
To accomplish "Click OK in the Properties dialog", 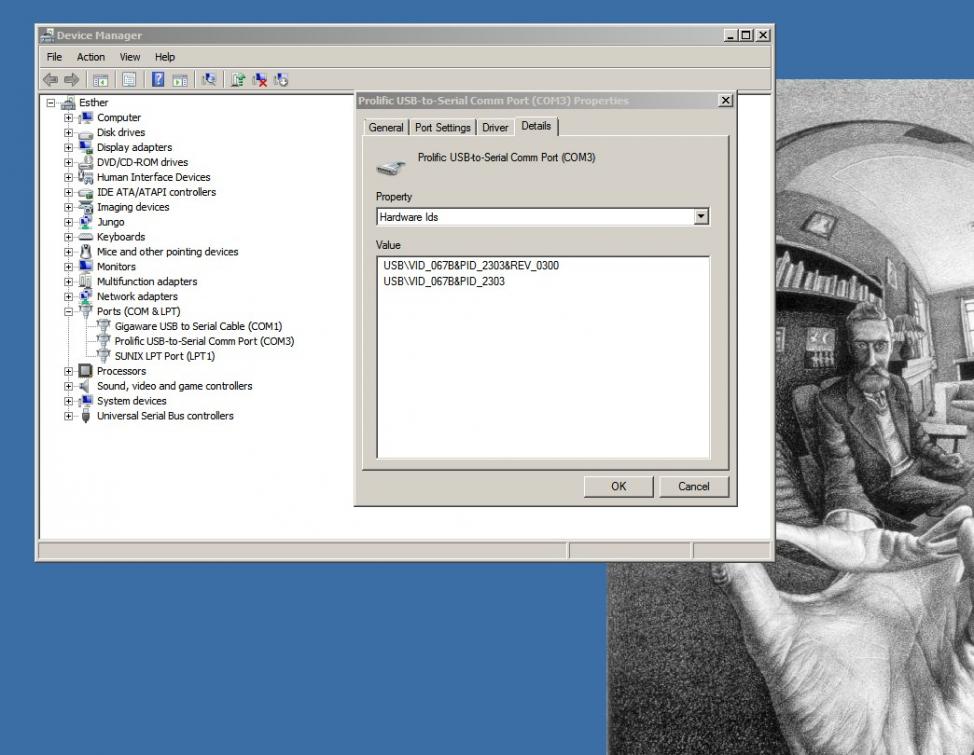I will tap(619, 487).
